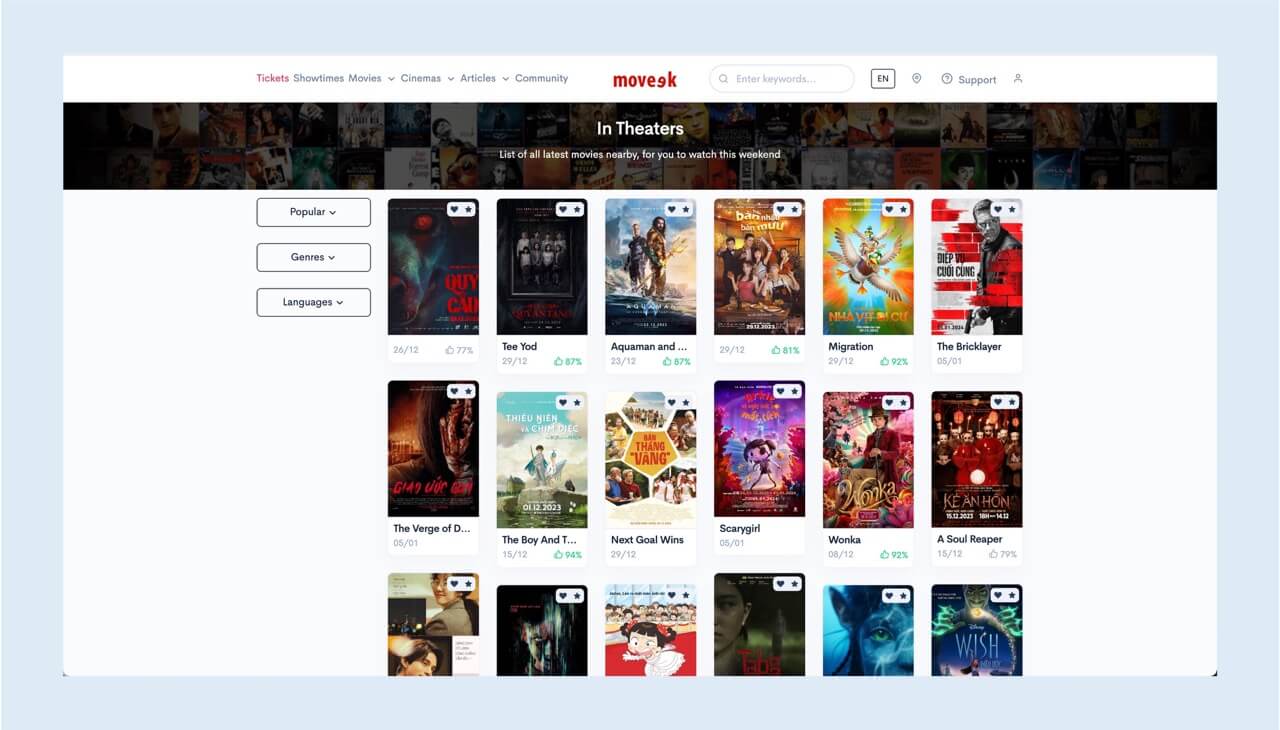Viewport: 1280px width, 730px height.
Task: Open the Community page
Action: tap(541, 78)
